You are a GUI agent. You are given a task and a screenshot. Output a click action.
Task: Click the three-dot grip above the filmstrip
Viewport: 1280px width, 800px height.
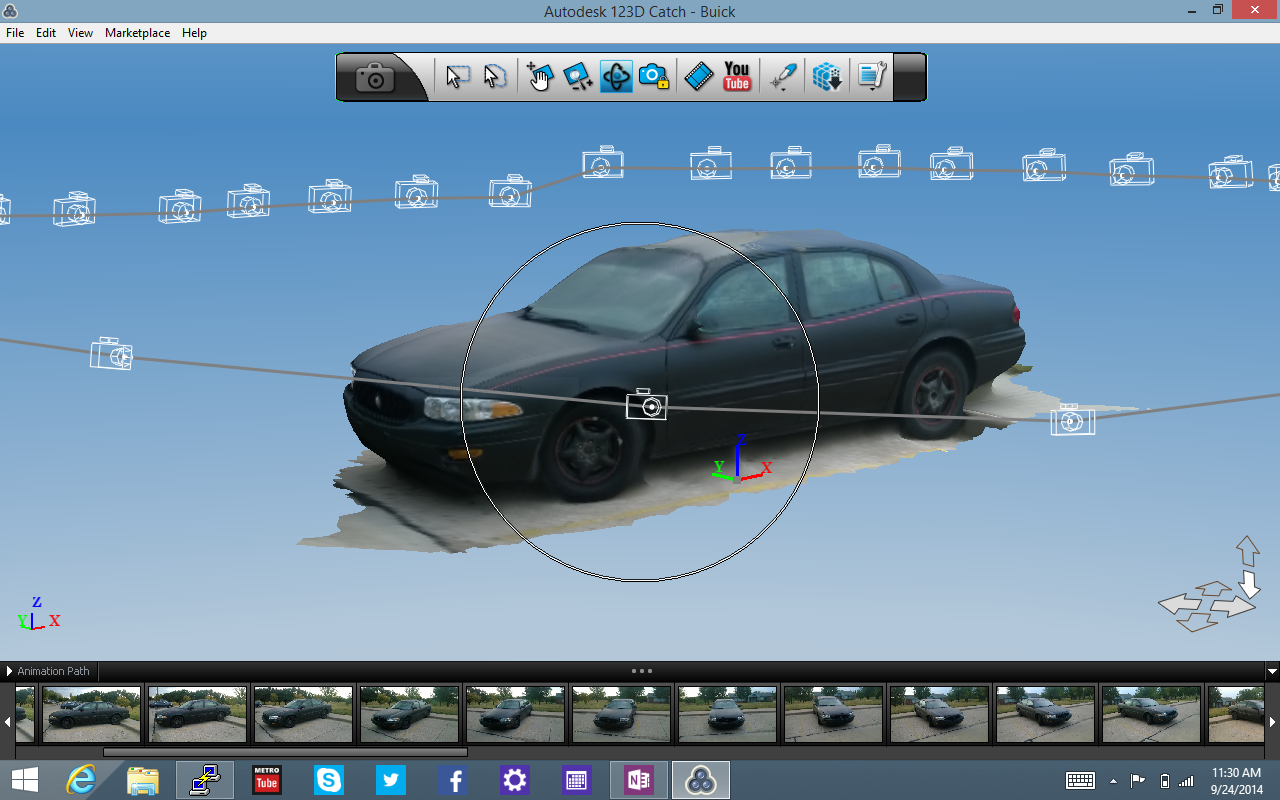642,671
